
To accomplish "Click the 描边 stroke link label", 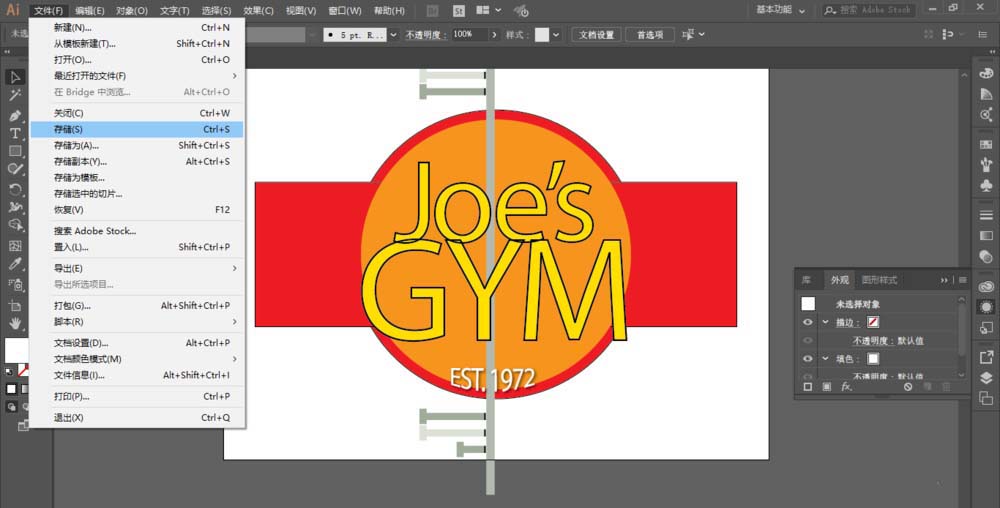I will (x=846, y=323).
